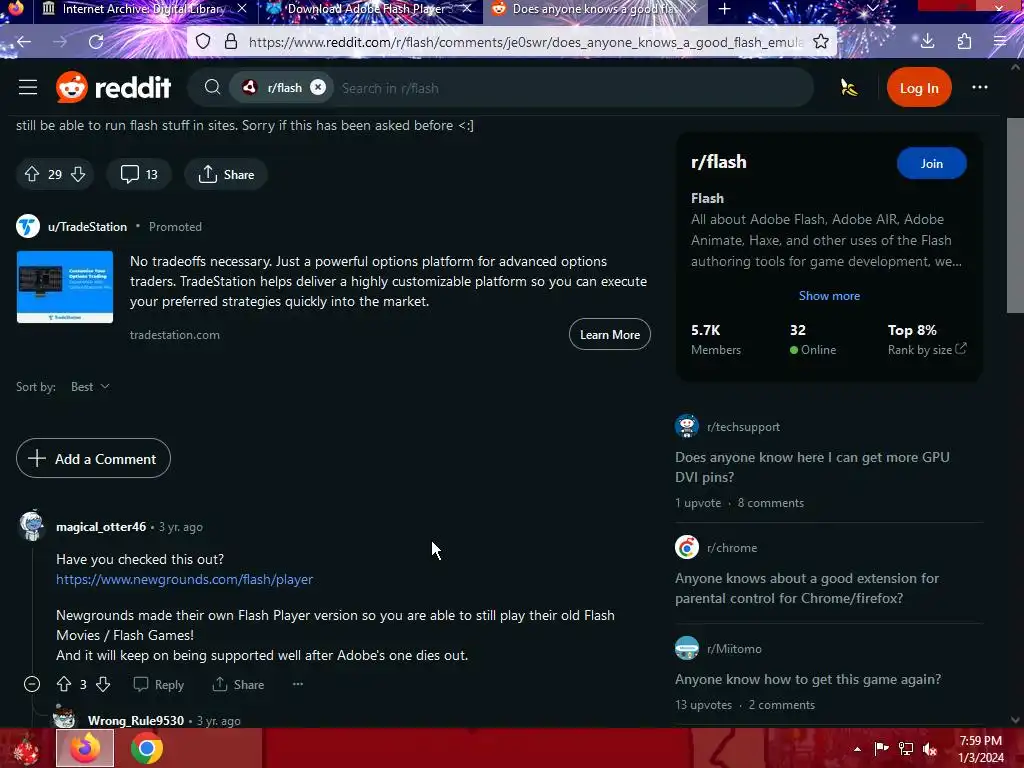The width and height of the screenshot is (1024, 768).
Task: Downvote the post with 29 votes
Action: (78, 174)
